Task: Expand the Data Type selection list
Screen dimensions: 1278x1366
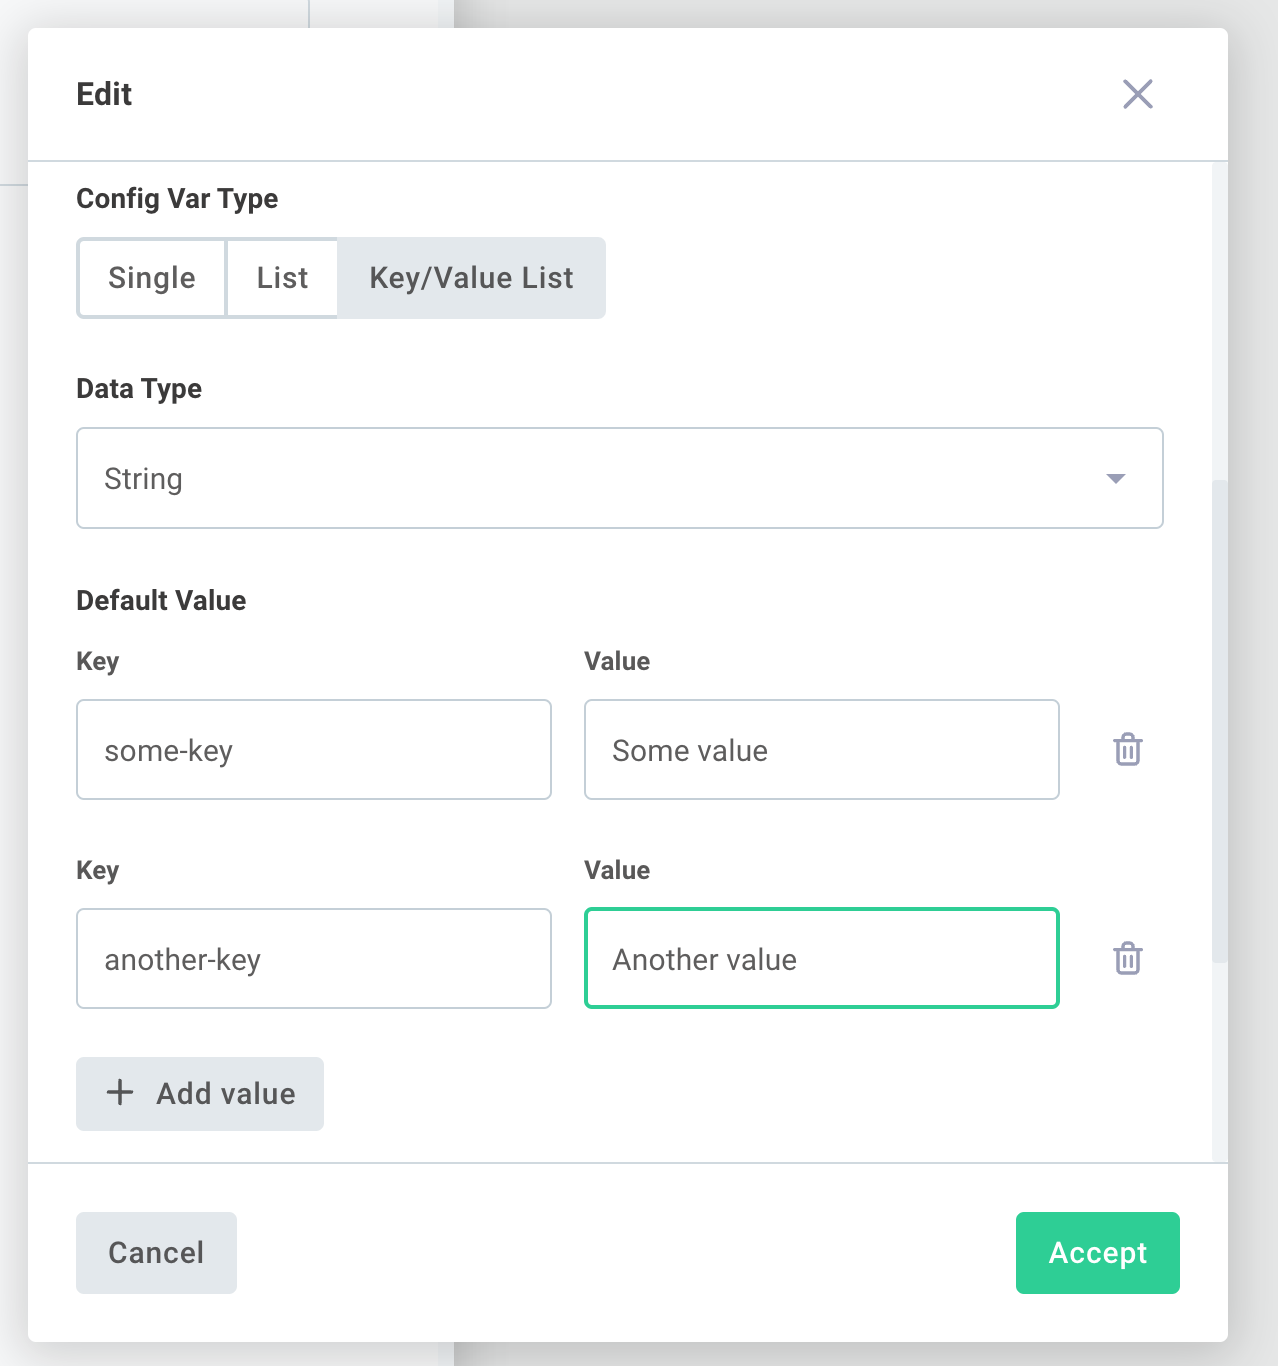Action: click(x=620, y=478)
